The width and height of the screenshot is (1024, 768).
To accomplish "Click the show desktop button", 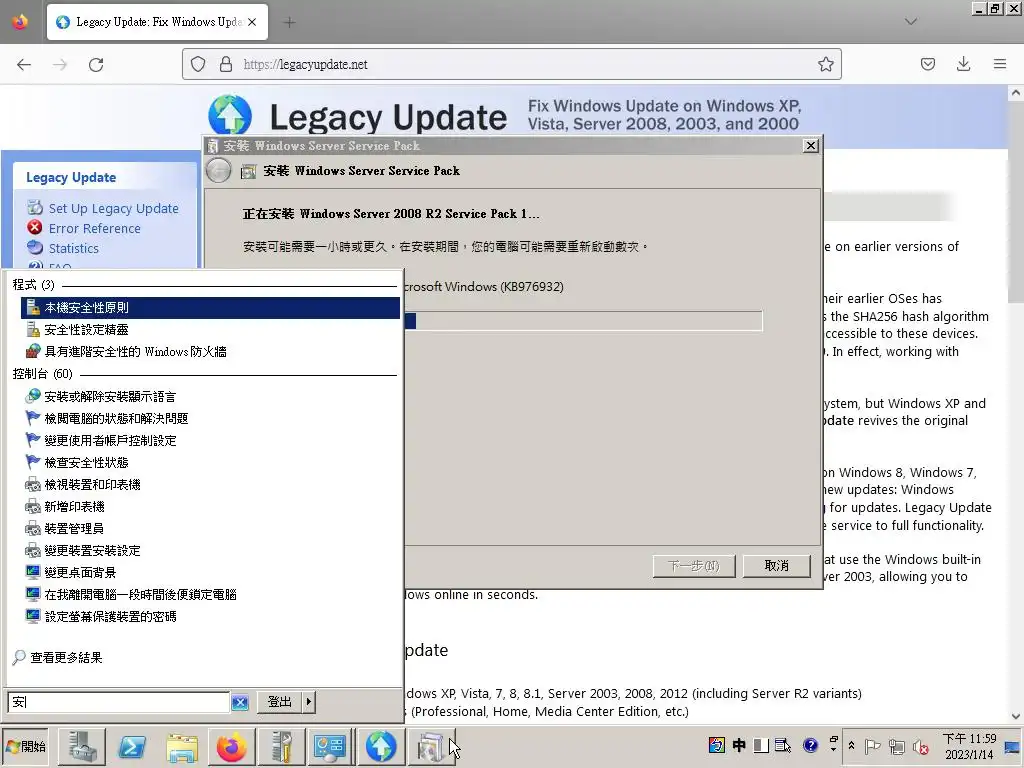I will pyautogui.click(x=1014, y=746).
